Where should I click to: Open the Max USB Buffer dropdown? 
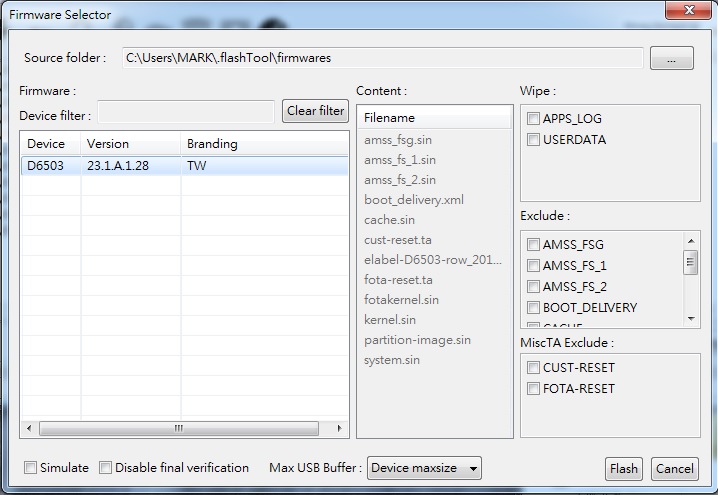click(424, 468)
